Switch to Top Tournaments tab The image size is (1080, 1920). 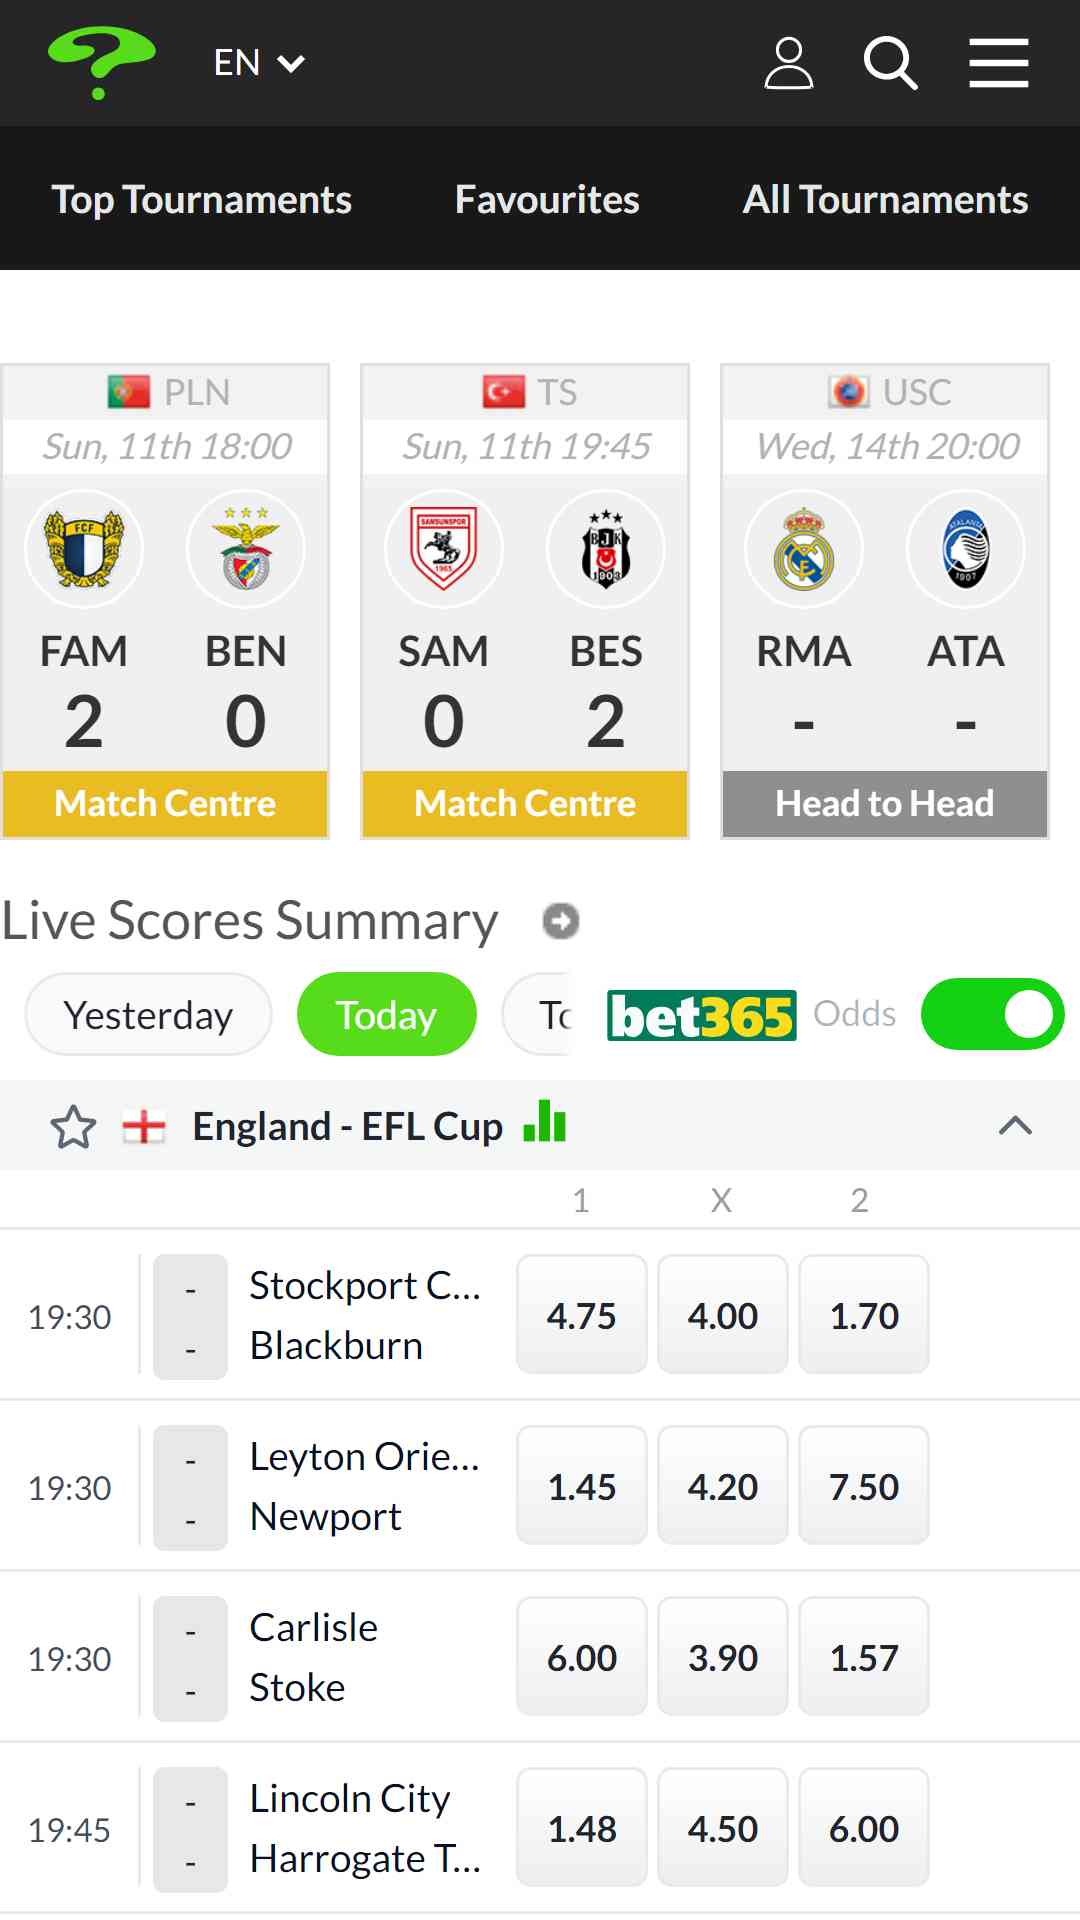tap(202, 199)
